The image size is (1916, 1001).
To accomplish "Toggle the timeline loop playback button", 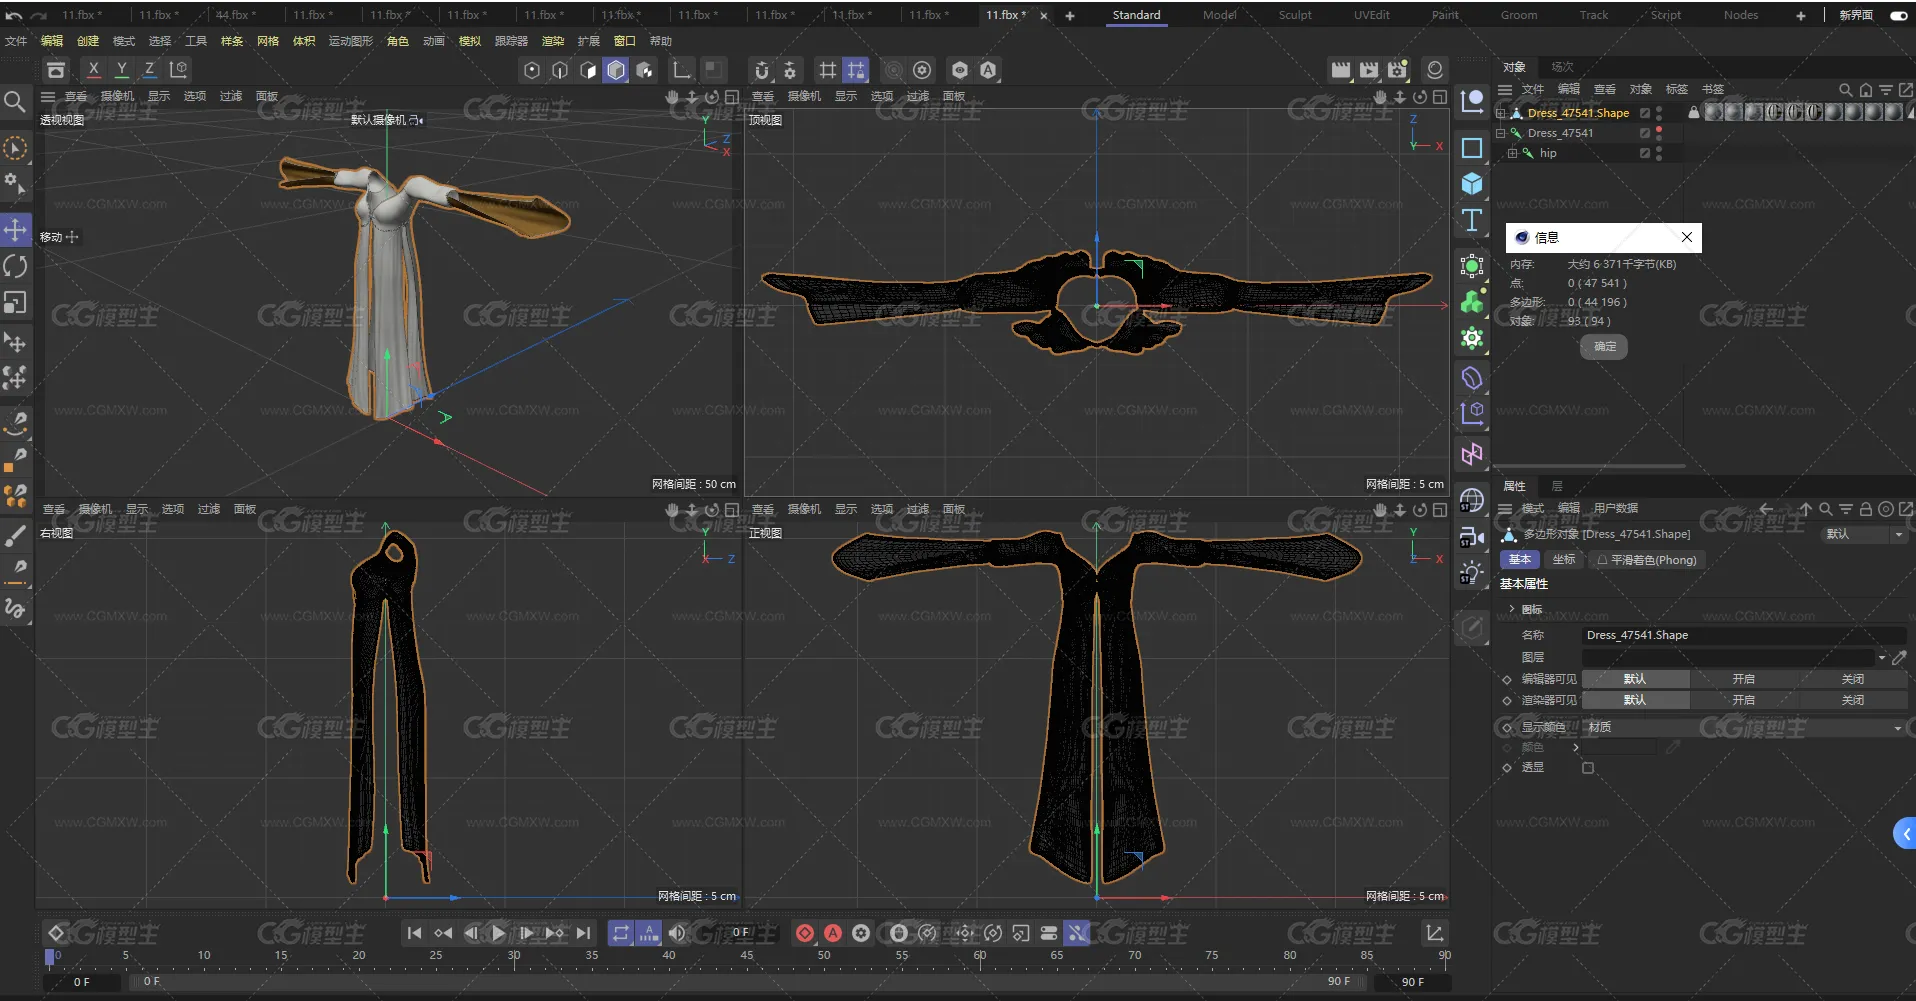I will click(x=621, y=933).
